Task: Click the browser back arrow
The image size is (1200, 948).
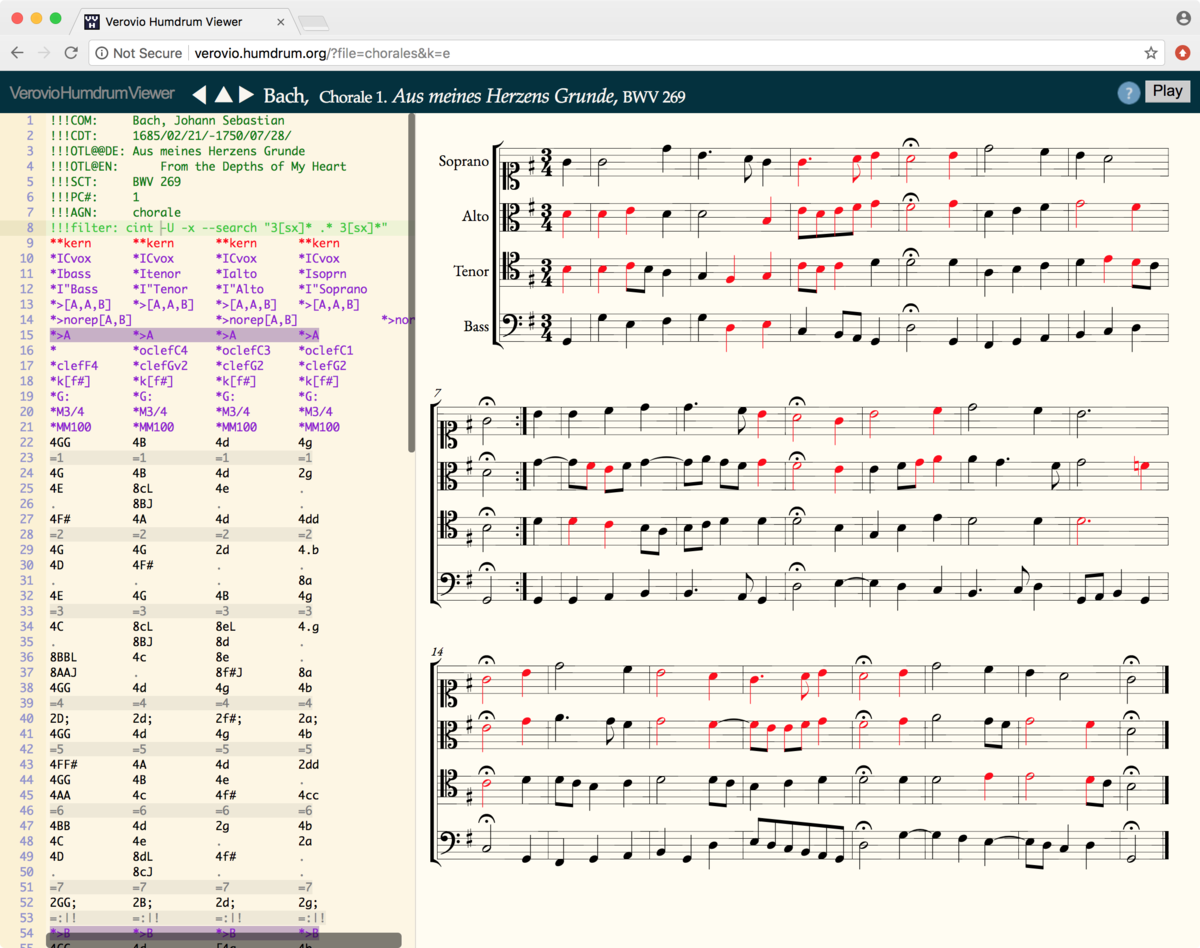Action: tap(18, 53)
